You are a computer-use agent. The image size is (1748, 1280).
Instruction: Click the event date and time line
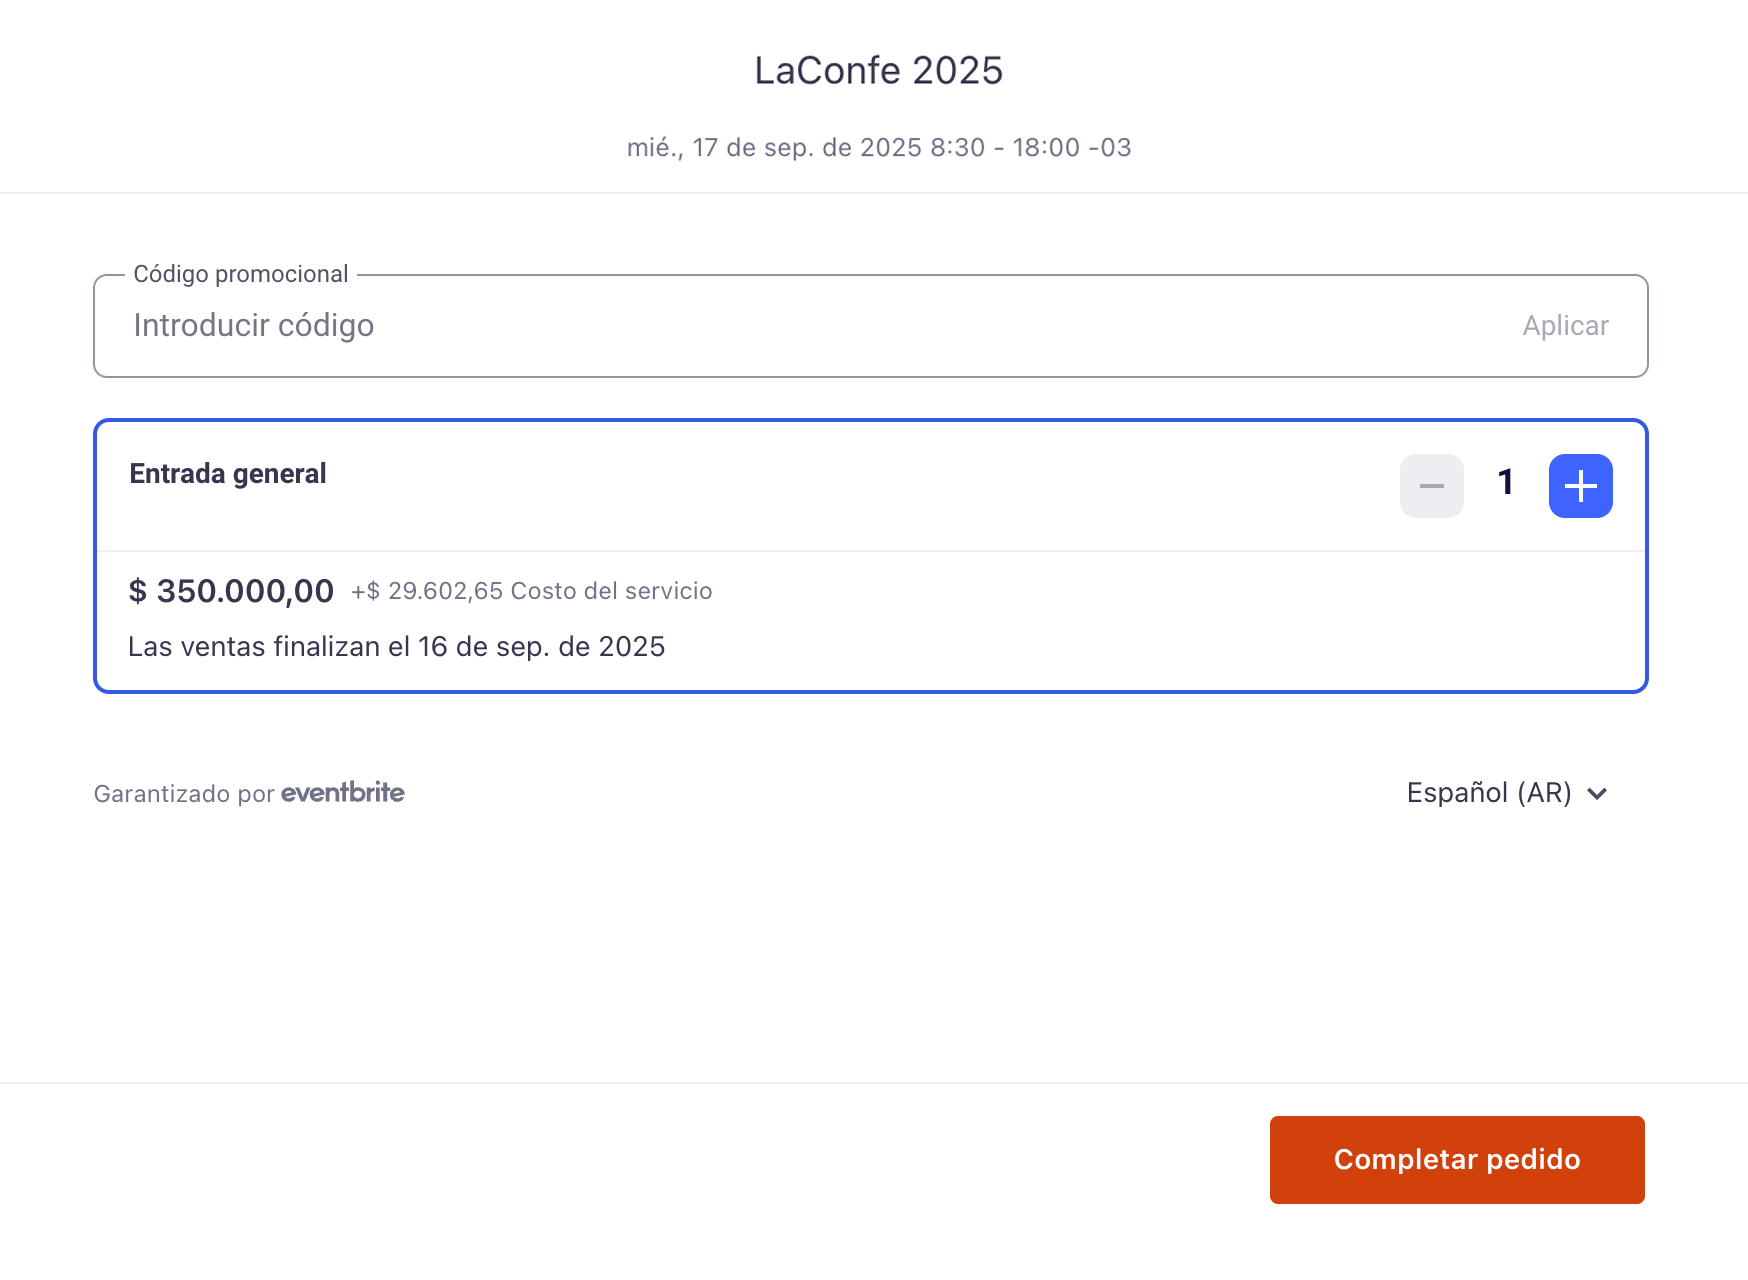tap(879, 148)
